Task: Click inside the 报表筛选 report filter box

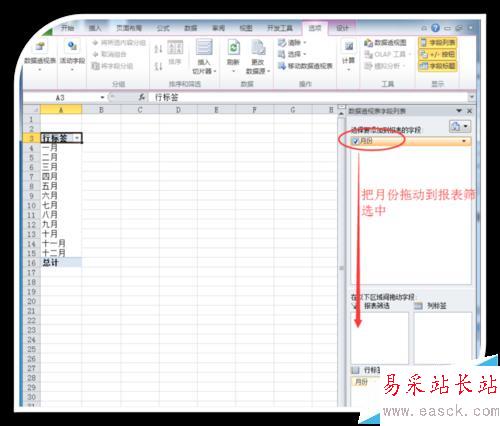Action: [x=379, y=338]
